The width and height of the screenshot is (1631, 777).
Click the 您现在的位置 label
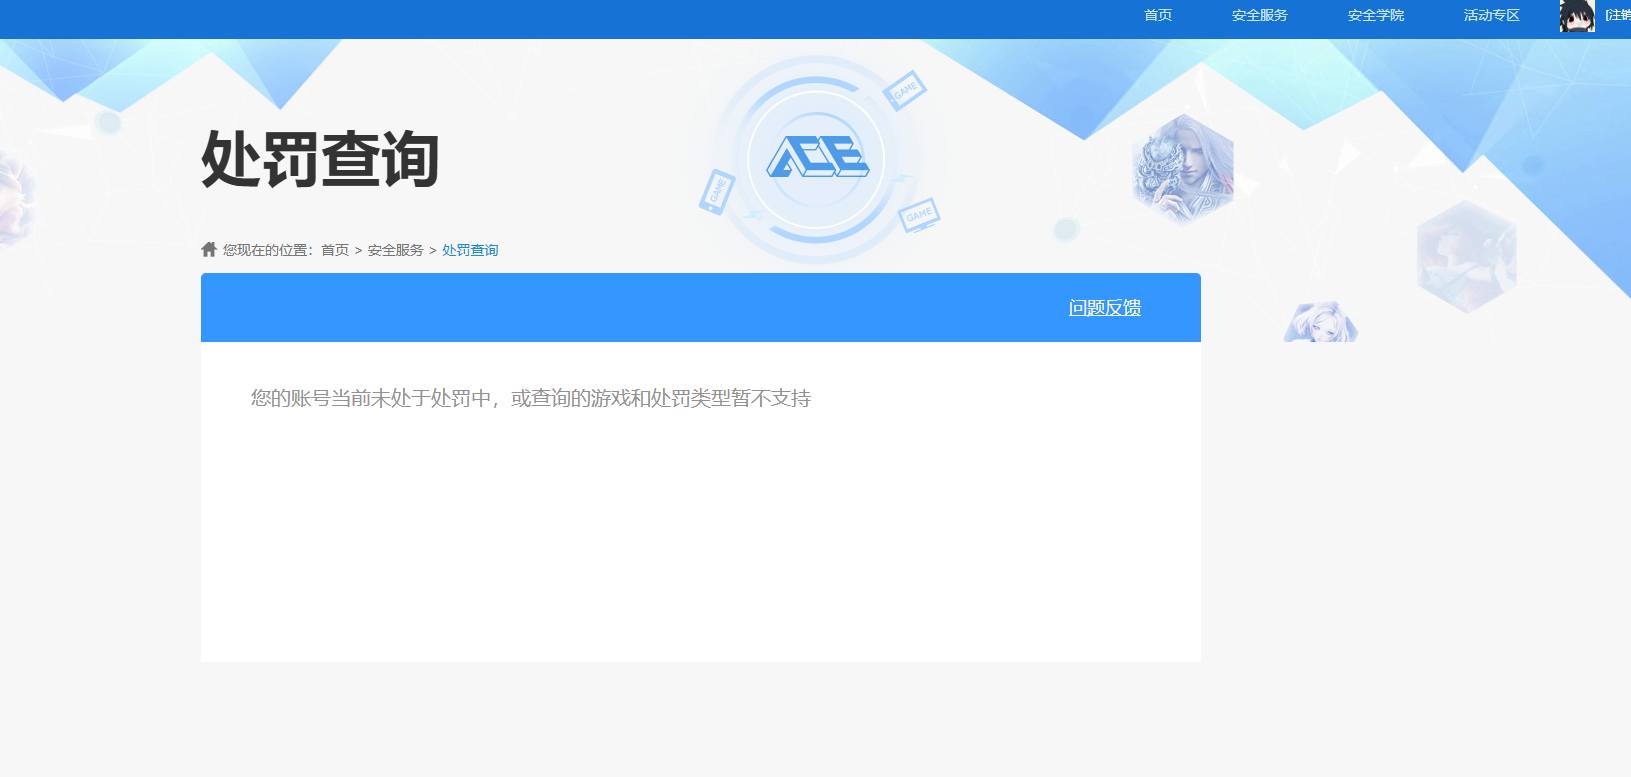click(268, 250)
